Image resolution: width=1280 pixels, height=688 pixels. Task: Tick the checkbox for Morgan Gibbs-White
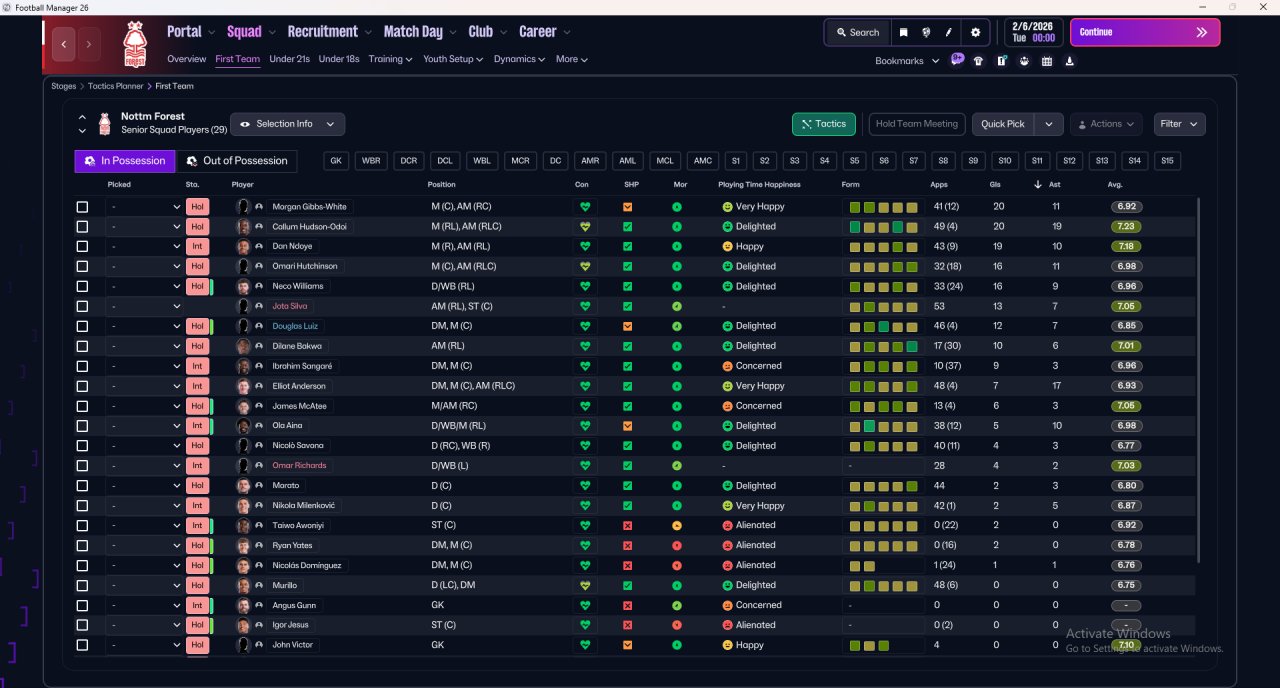coord(82,207)
